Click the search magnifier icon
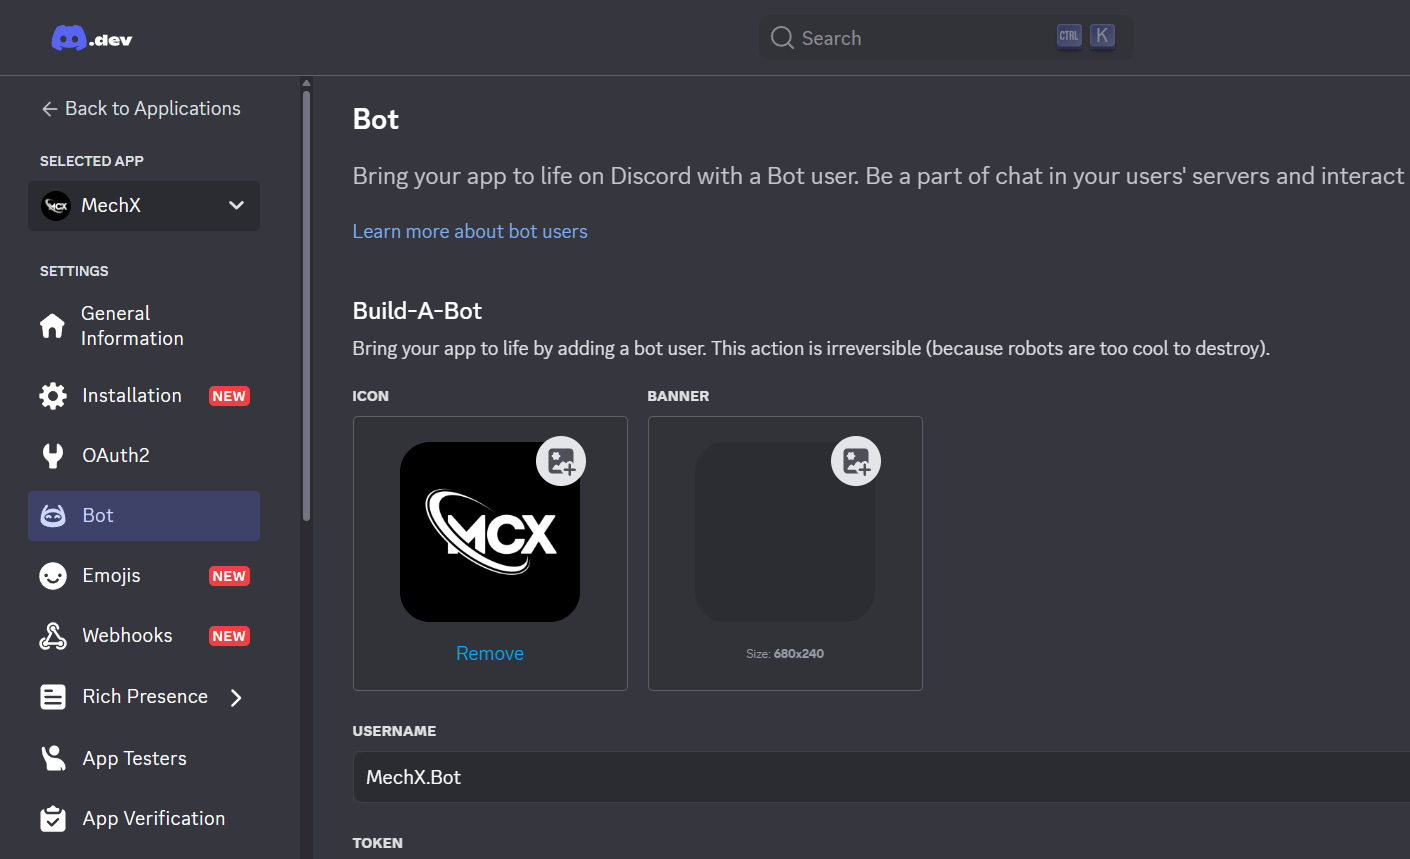This screenshot has width=1410, height=859. click(782, 38)
